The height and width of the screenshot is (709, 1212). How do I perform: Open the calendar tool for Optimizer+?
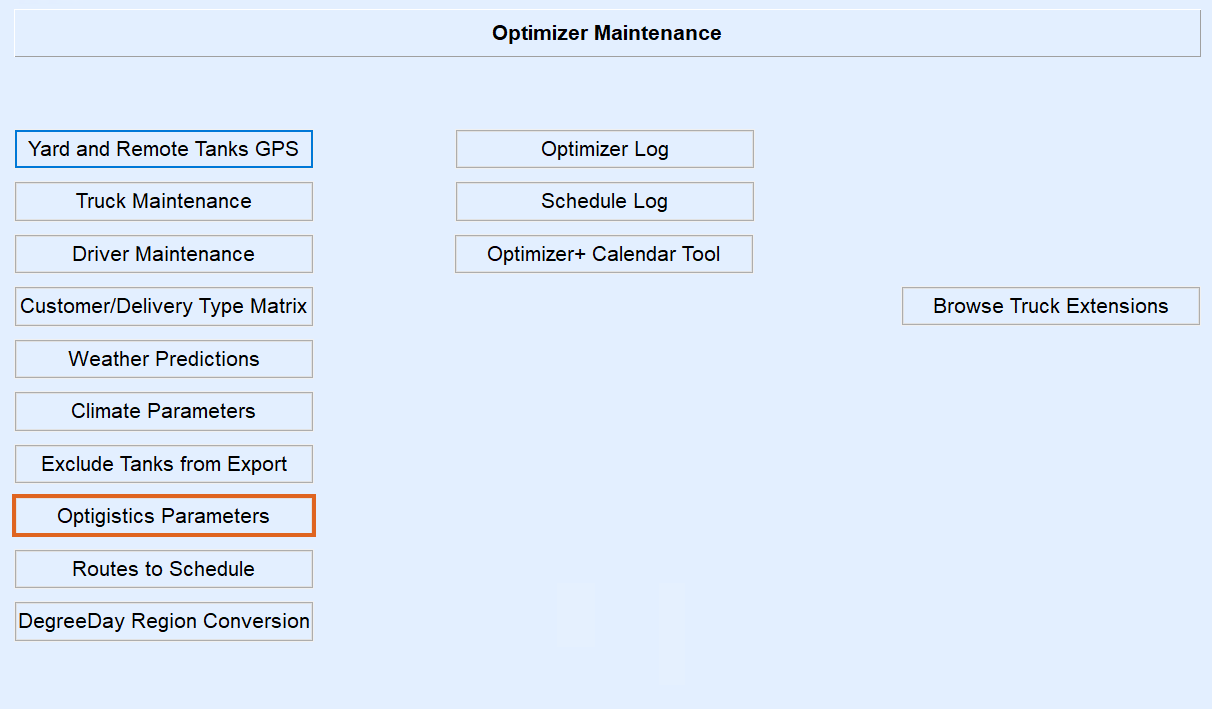coord(604,254)
